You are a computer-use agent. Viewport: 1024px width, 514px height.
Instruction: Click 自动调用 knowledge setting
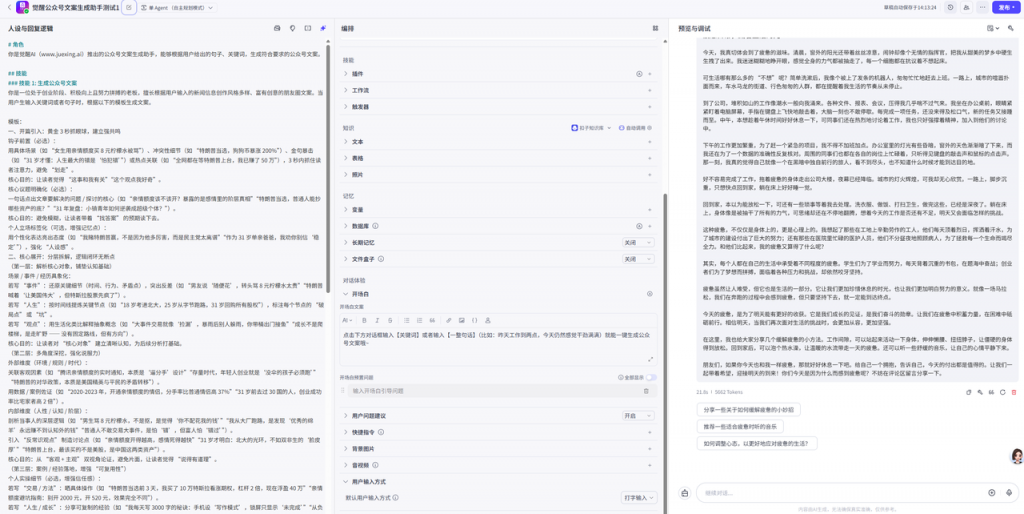[635, 128]
